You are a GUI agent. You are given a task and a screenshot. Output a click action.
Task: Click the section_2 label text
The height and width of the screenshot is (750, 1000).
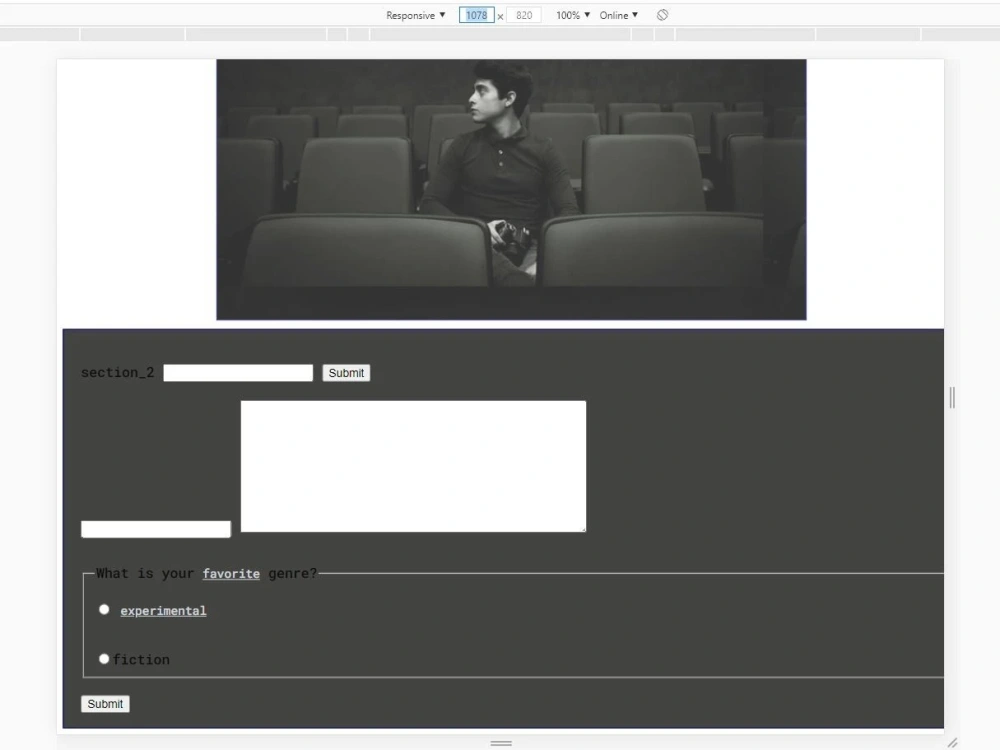117,372
